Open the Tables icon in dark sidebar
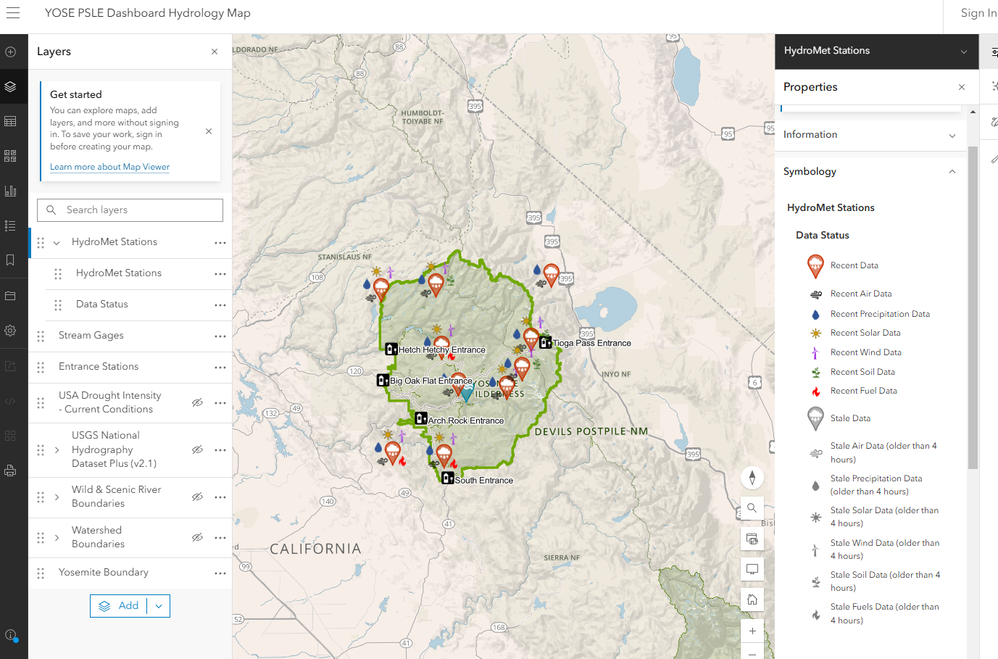This screenshot has width=998, height=659. [10, 121]
